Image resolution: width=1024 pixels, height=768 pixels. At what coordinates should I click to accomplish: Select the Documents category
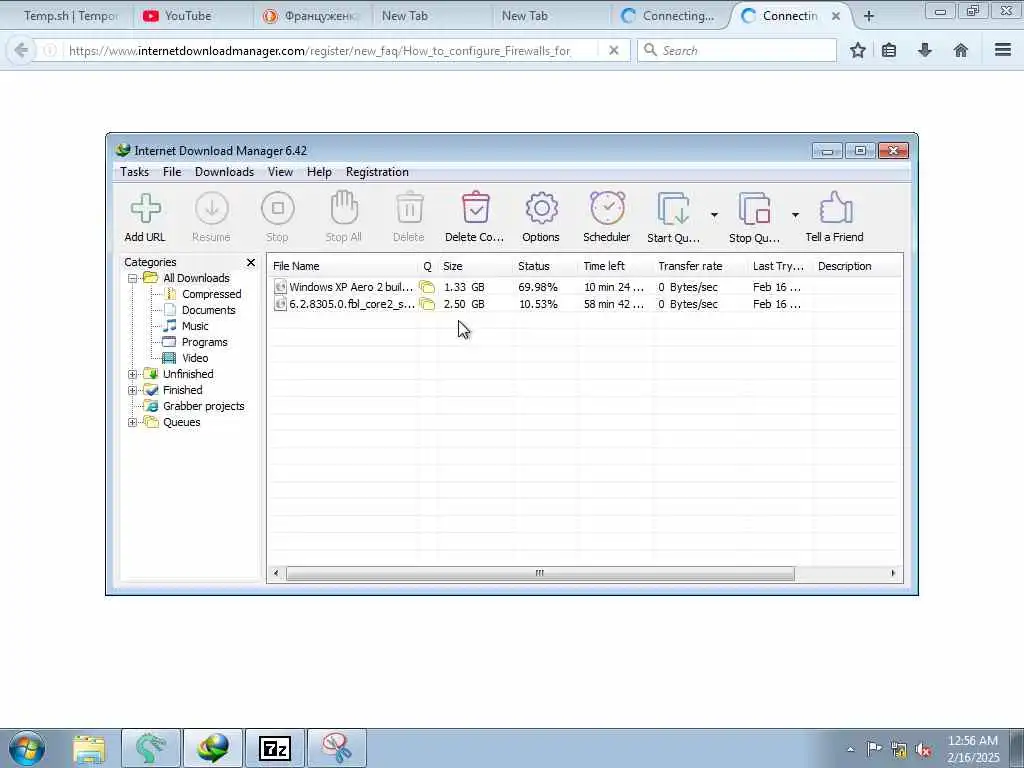(x=208, y=310)
